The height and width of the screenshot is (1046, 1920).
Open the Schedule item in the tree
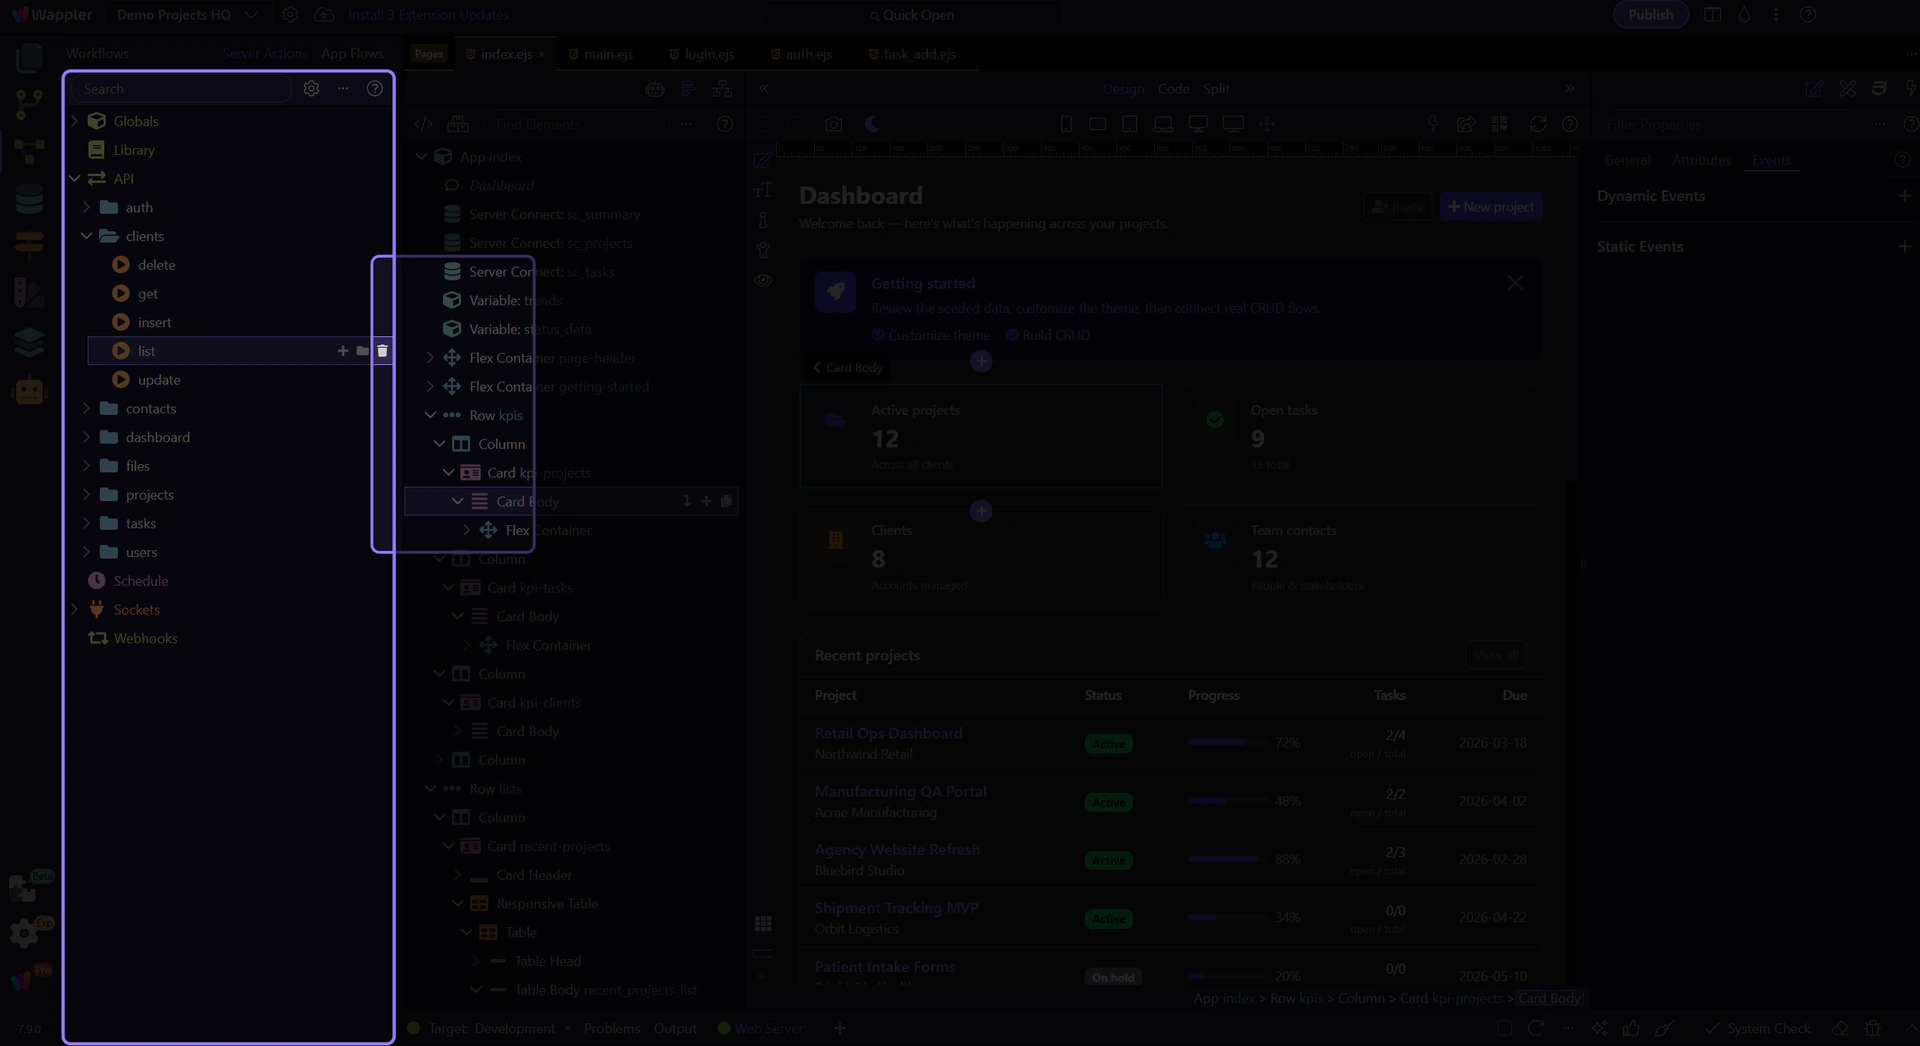click(140, 581)
